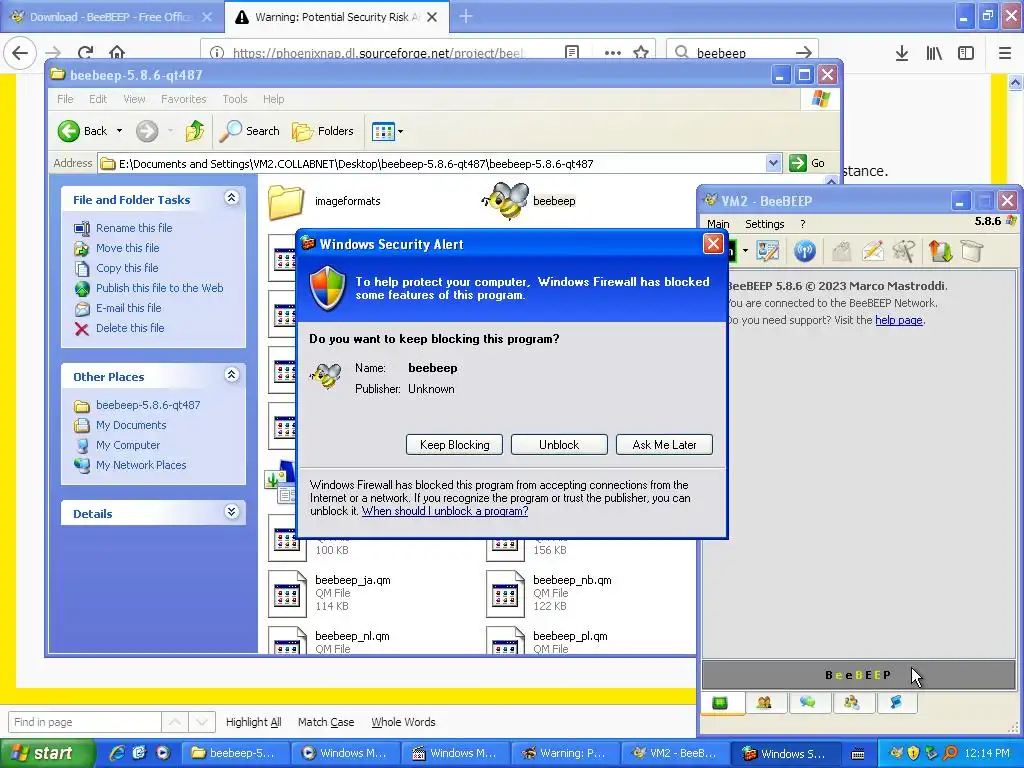The image size is (1024, 768).
Task: Switch to the green activity tab in BeeBEEP
Action: pos(720,703)
